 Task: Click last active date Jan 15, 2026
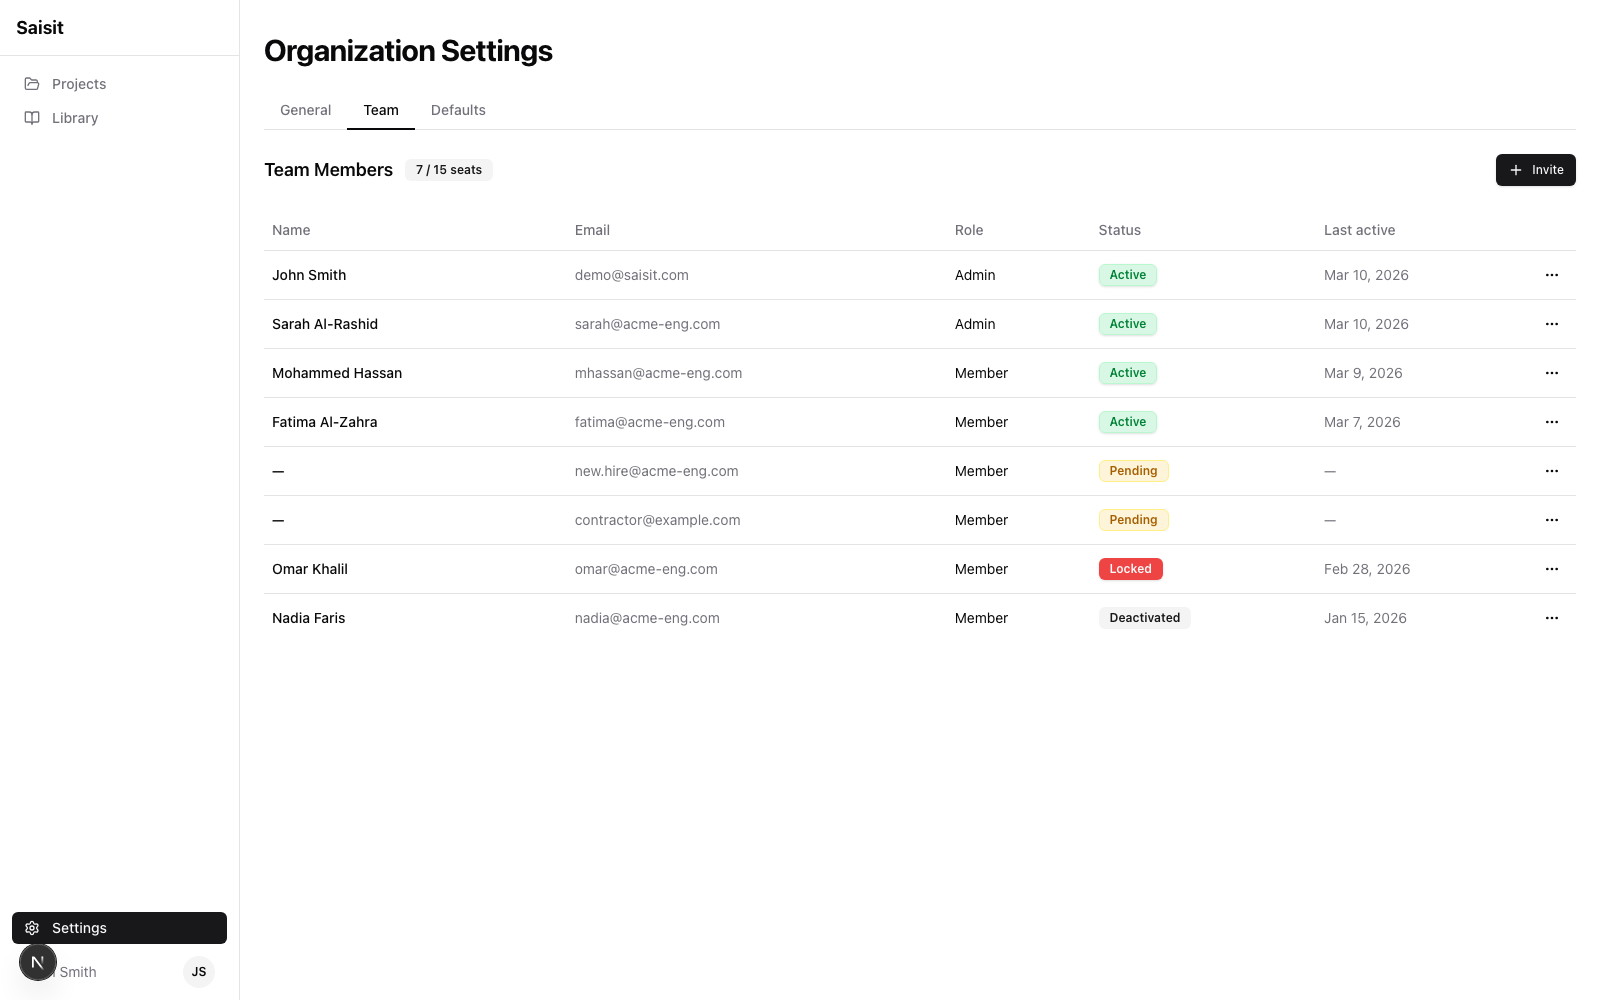pos(1365,618)
